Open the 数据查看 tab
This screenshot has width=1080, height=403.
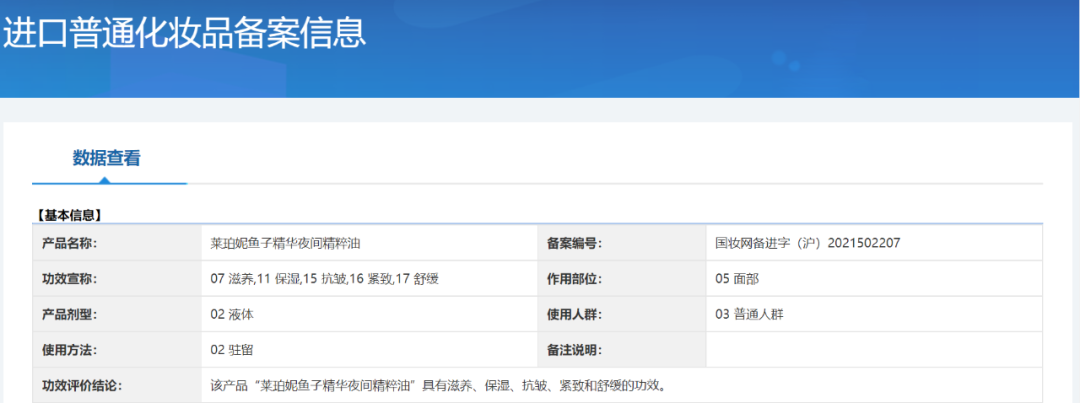(x=107, y=158)
